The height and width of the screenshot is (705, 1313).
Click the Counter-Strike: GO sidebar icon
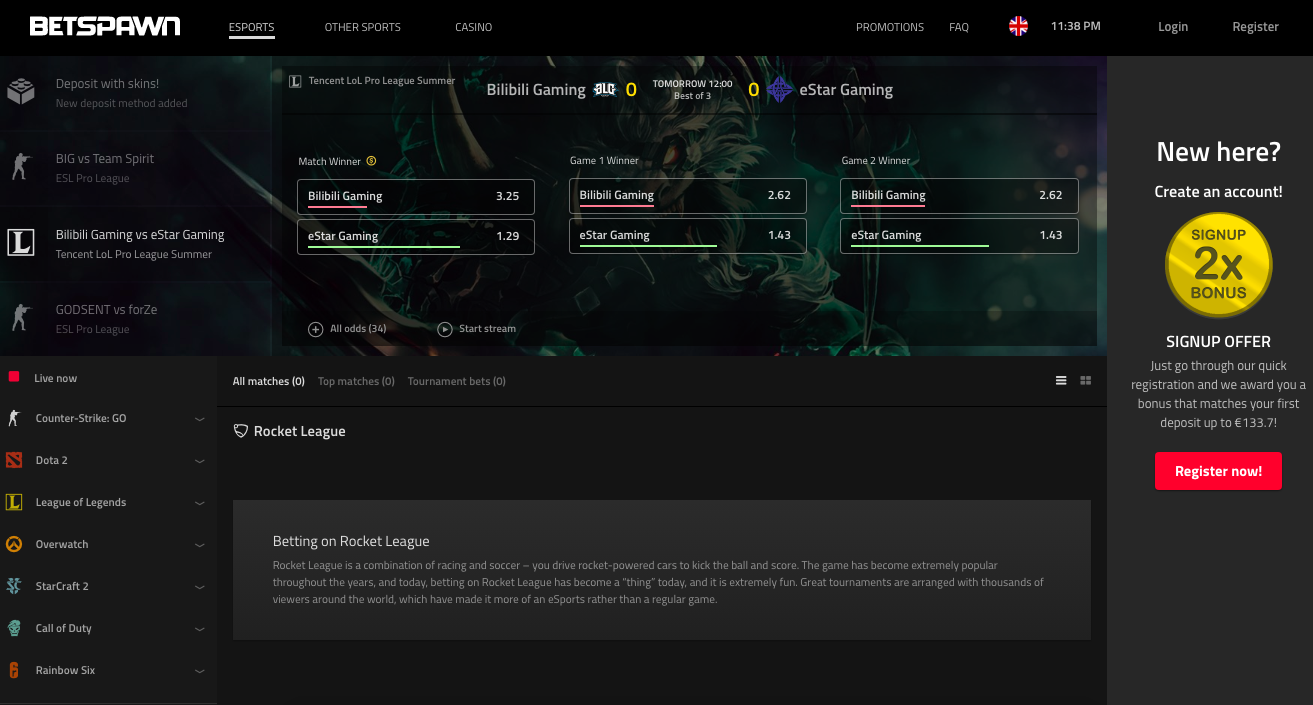pos(14,418)
